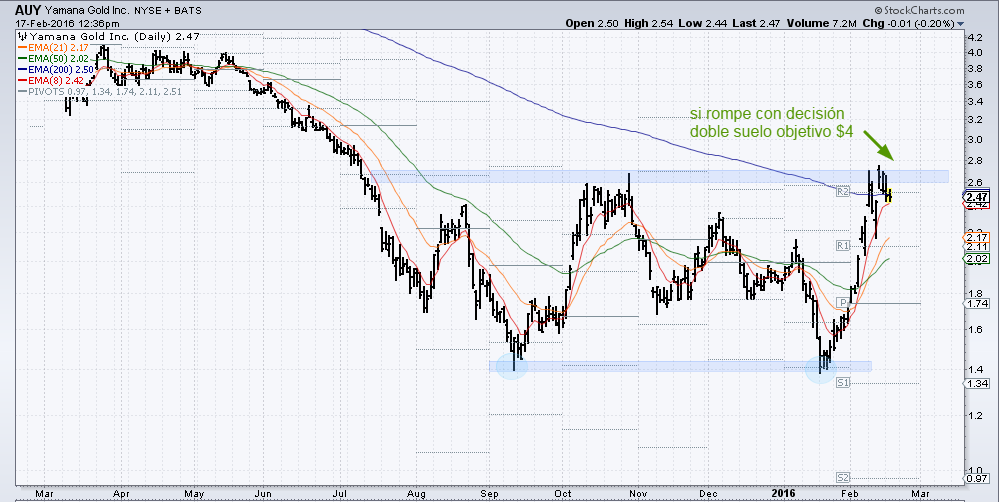Click the 1.34 pivot price tag
999x502 pixels.
pyautogui.click(x=978, y=384)
